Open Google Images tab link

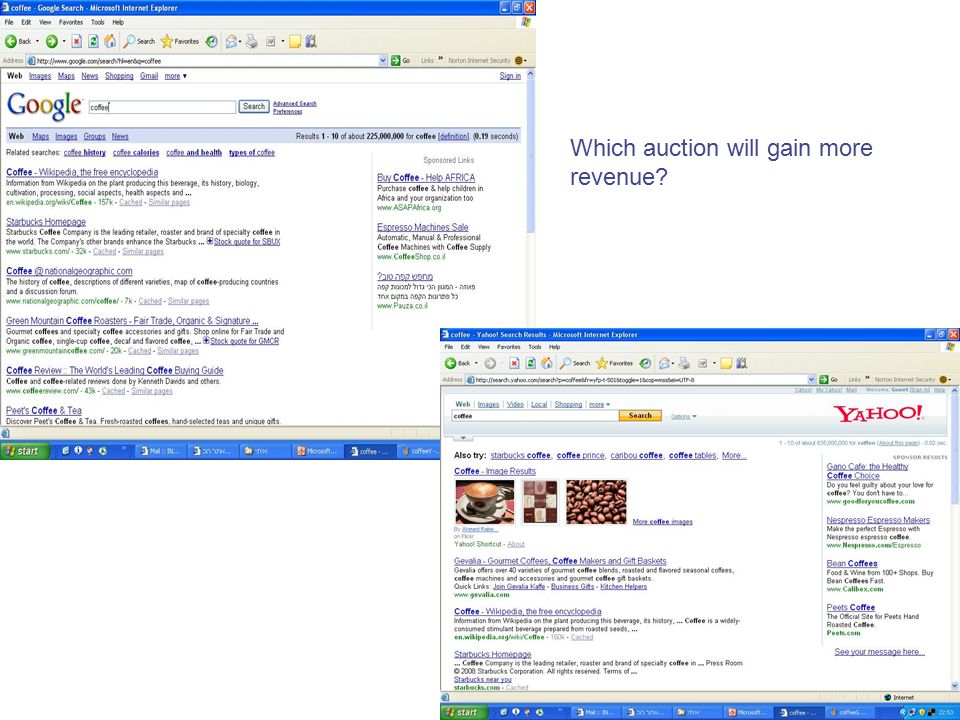coord(40,76)
